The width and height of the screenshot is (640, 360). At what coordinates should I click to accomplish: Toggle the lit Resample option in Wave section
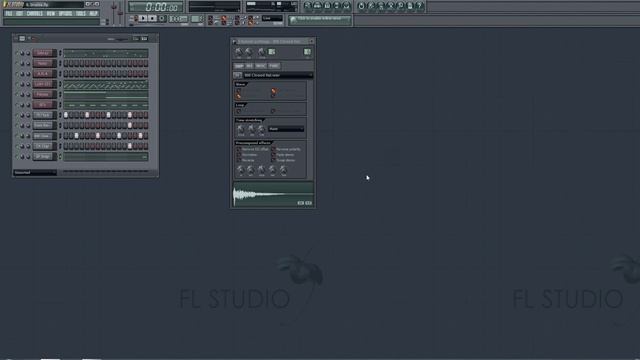pos(238,96)
